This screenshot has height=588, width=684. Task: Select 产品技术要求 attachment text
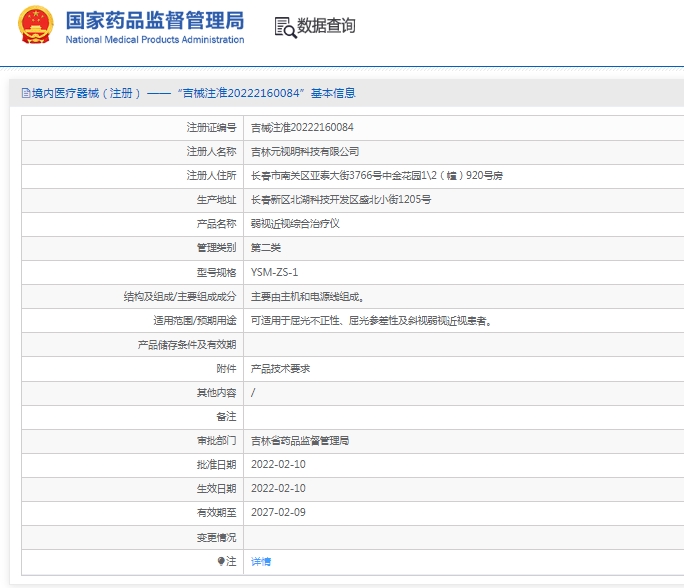280,369
